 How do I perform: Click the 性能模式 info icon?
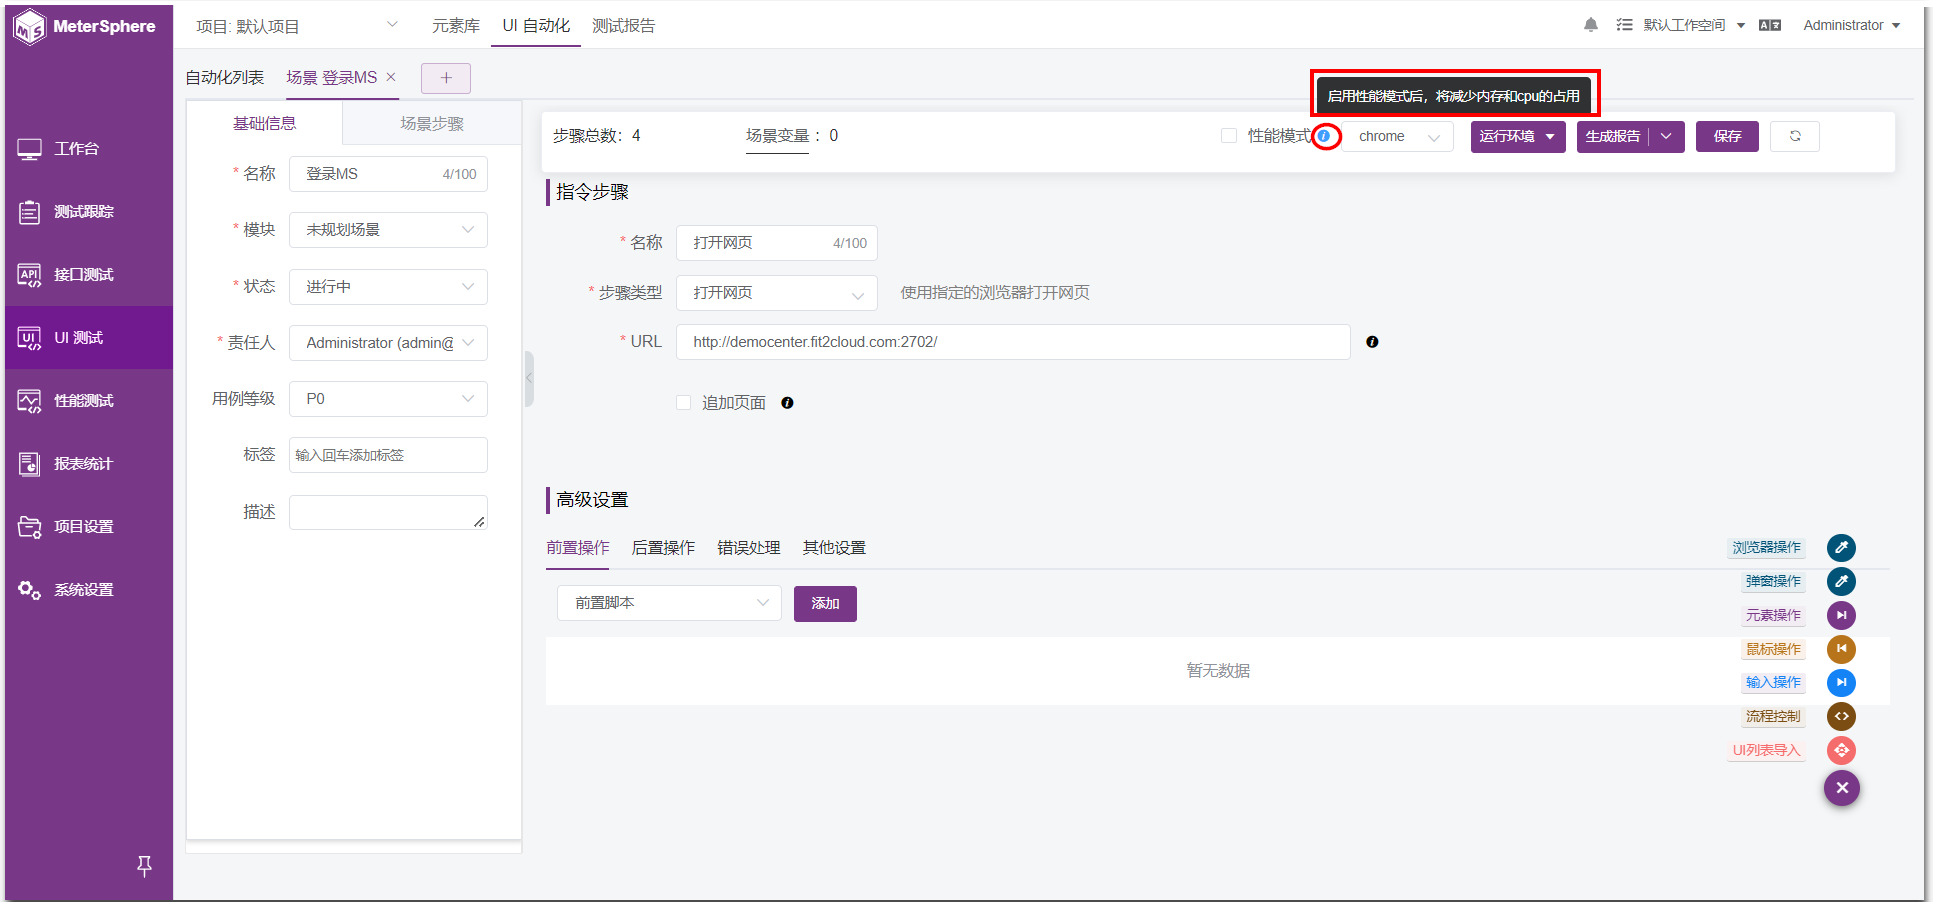1324,136
